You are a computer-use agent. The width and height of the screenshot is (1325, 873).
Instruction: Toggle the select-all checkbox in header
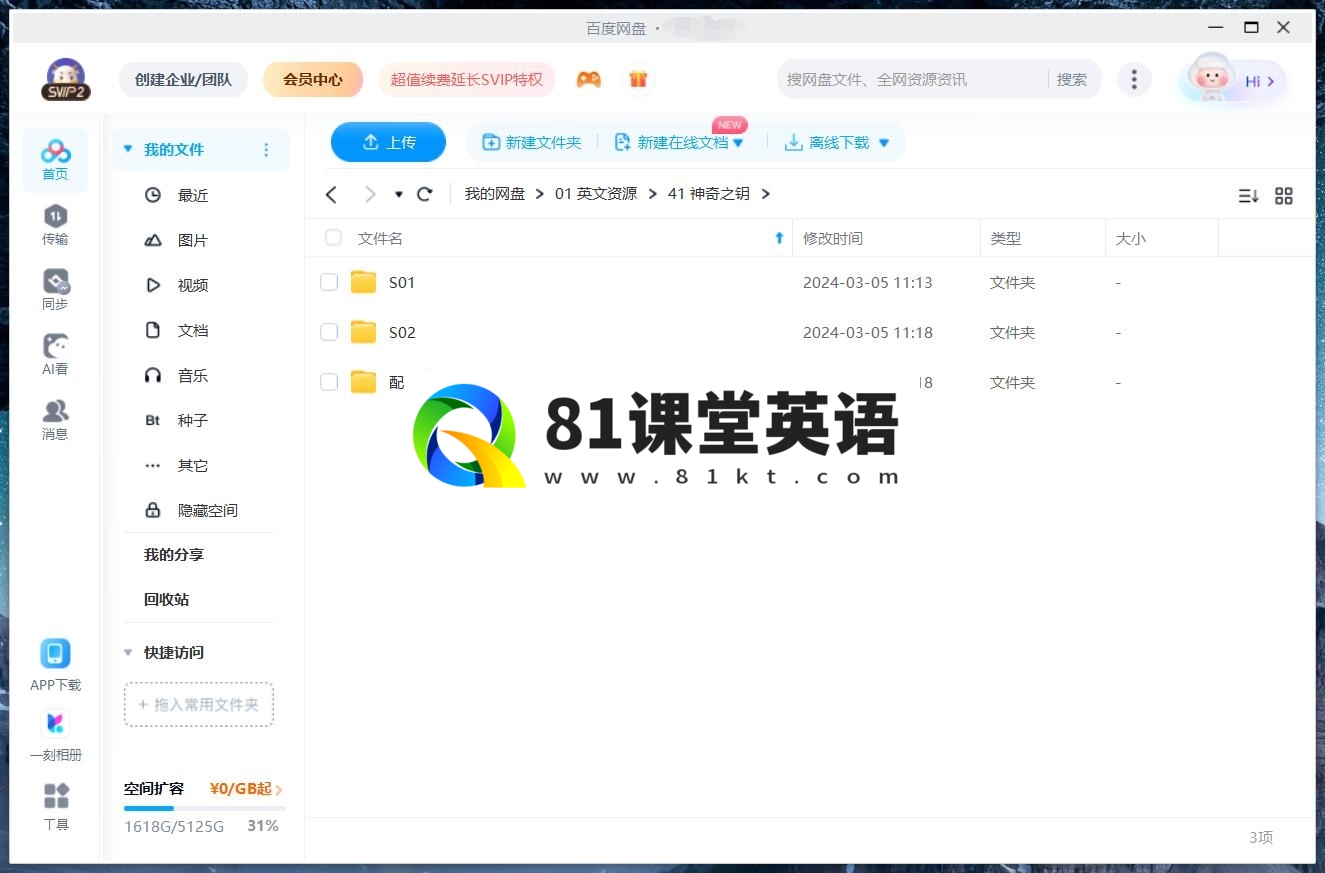coord(333,238)
